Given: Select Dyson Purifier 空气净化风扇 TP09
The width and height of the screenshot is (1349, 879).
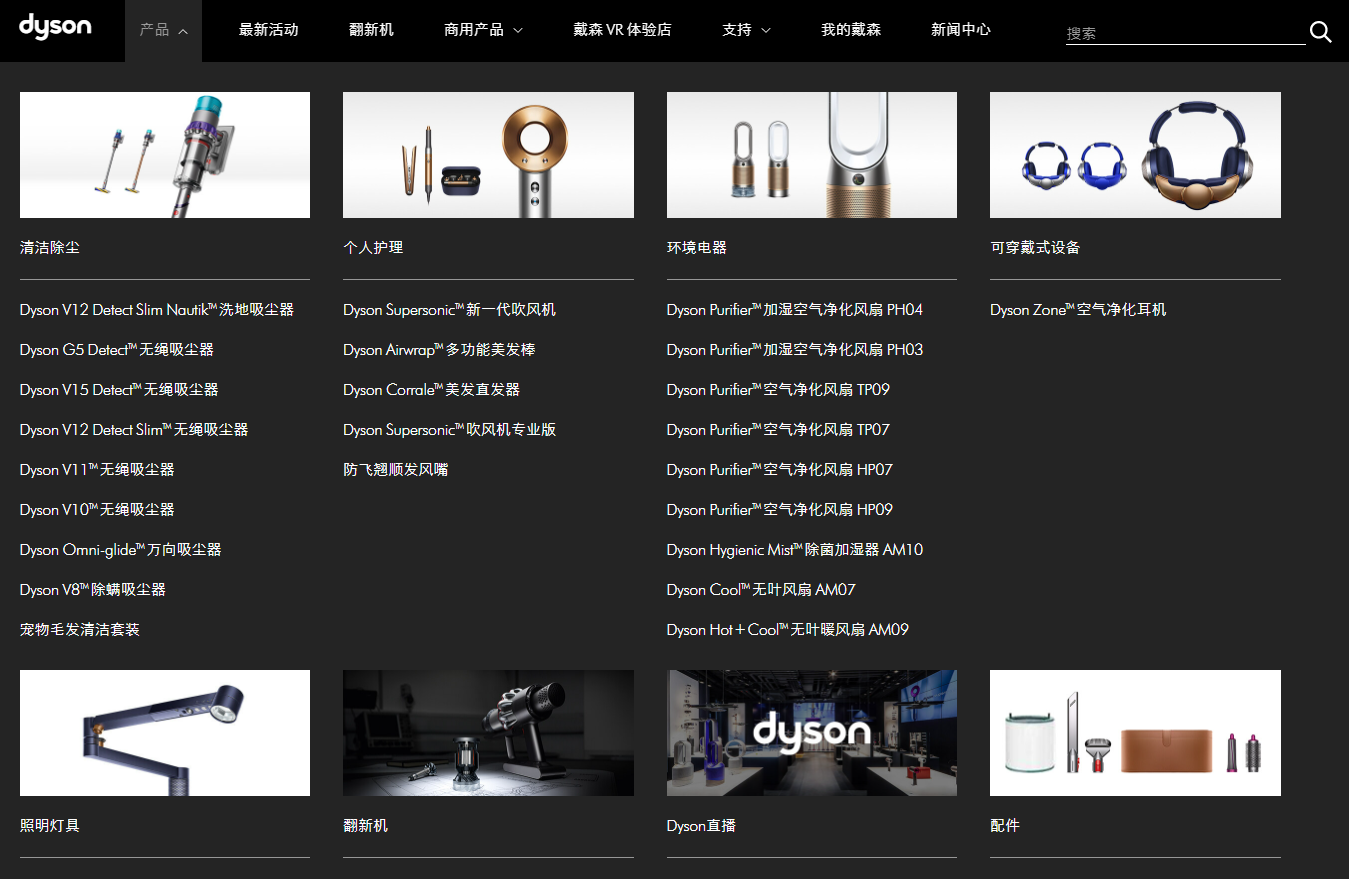Looking at the screenshot, I should 778,390.
